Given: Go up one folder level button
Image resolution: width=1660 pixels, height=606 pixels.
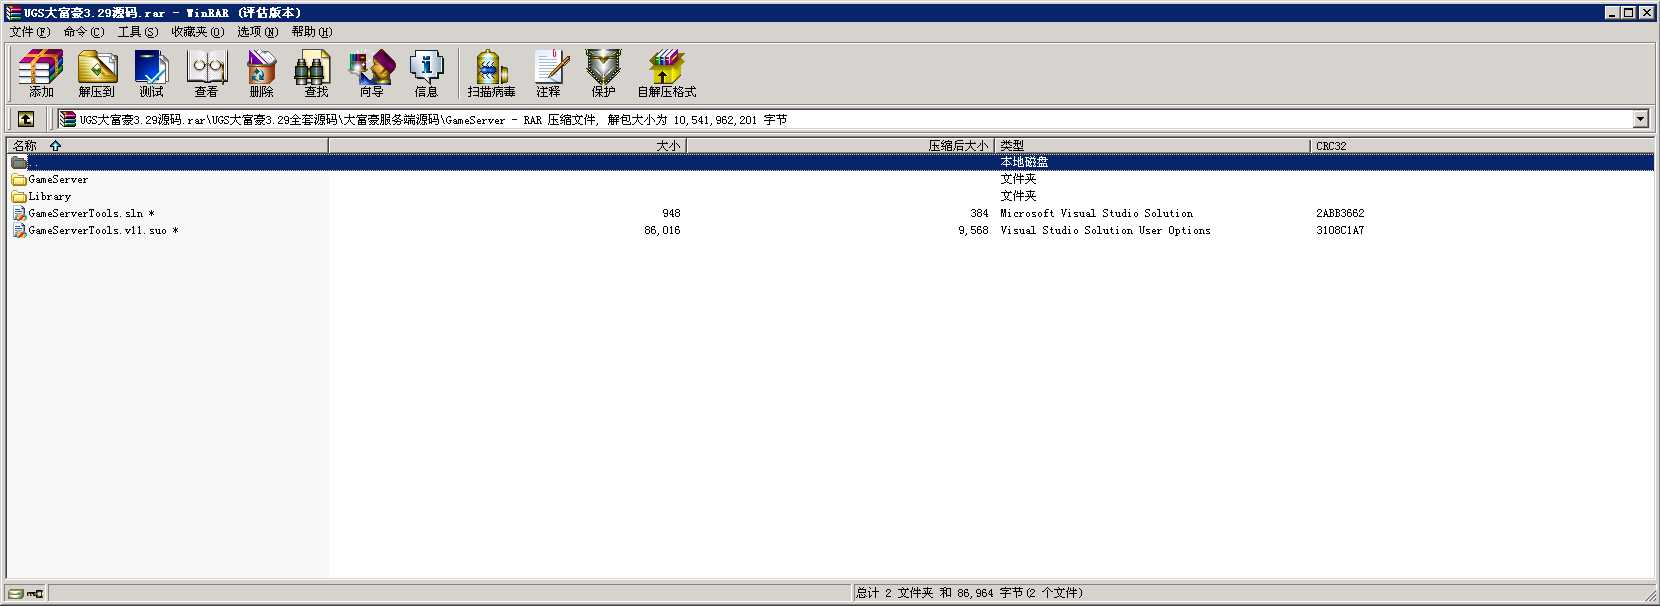Looking at the screenshot, I should pos(26,119).
